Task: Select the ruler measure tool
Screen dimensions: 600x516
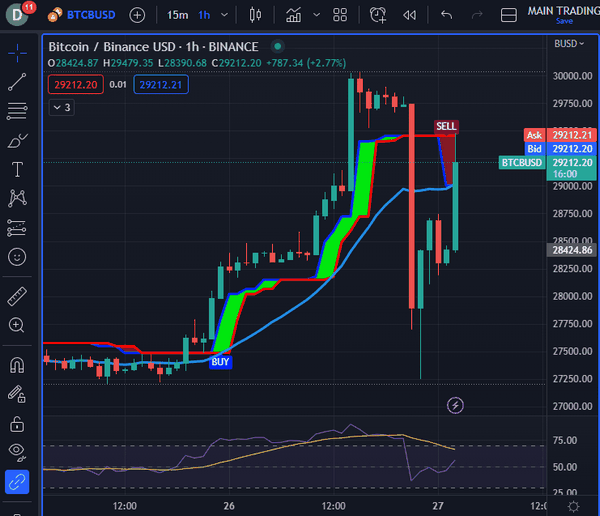Action: [17, 297]
